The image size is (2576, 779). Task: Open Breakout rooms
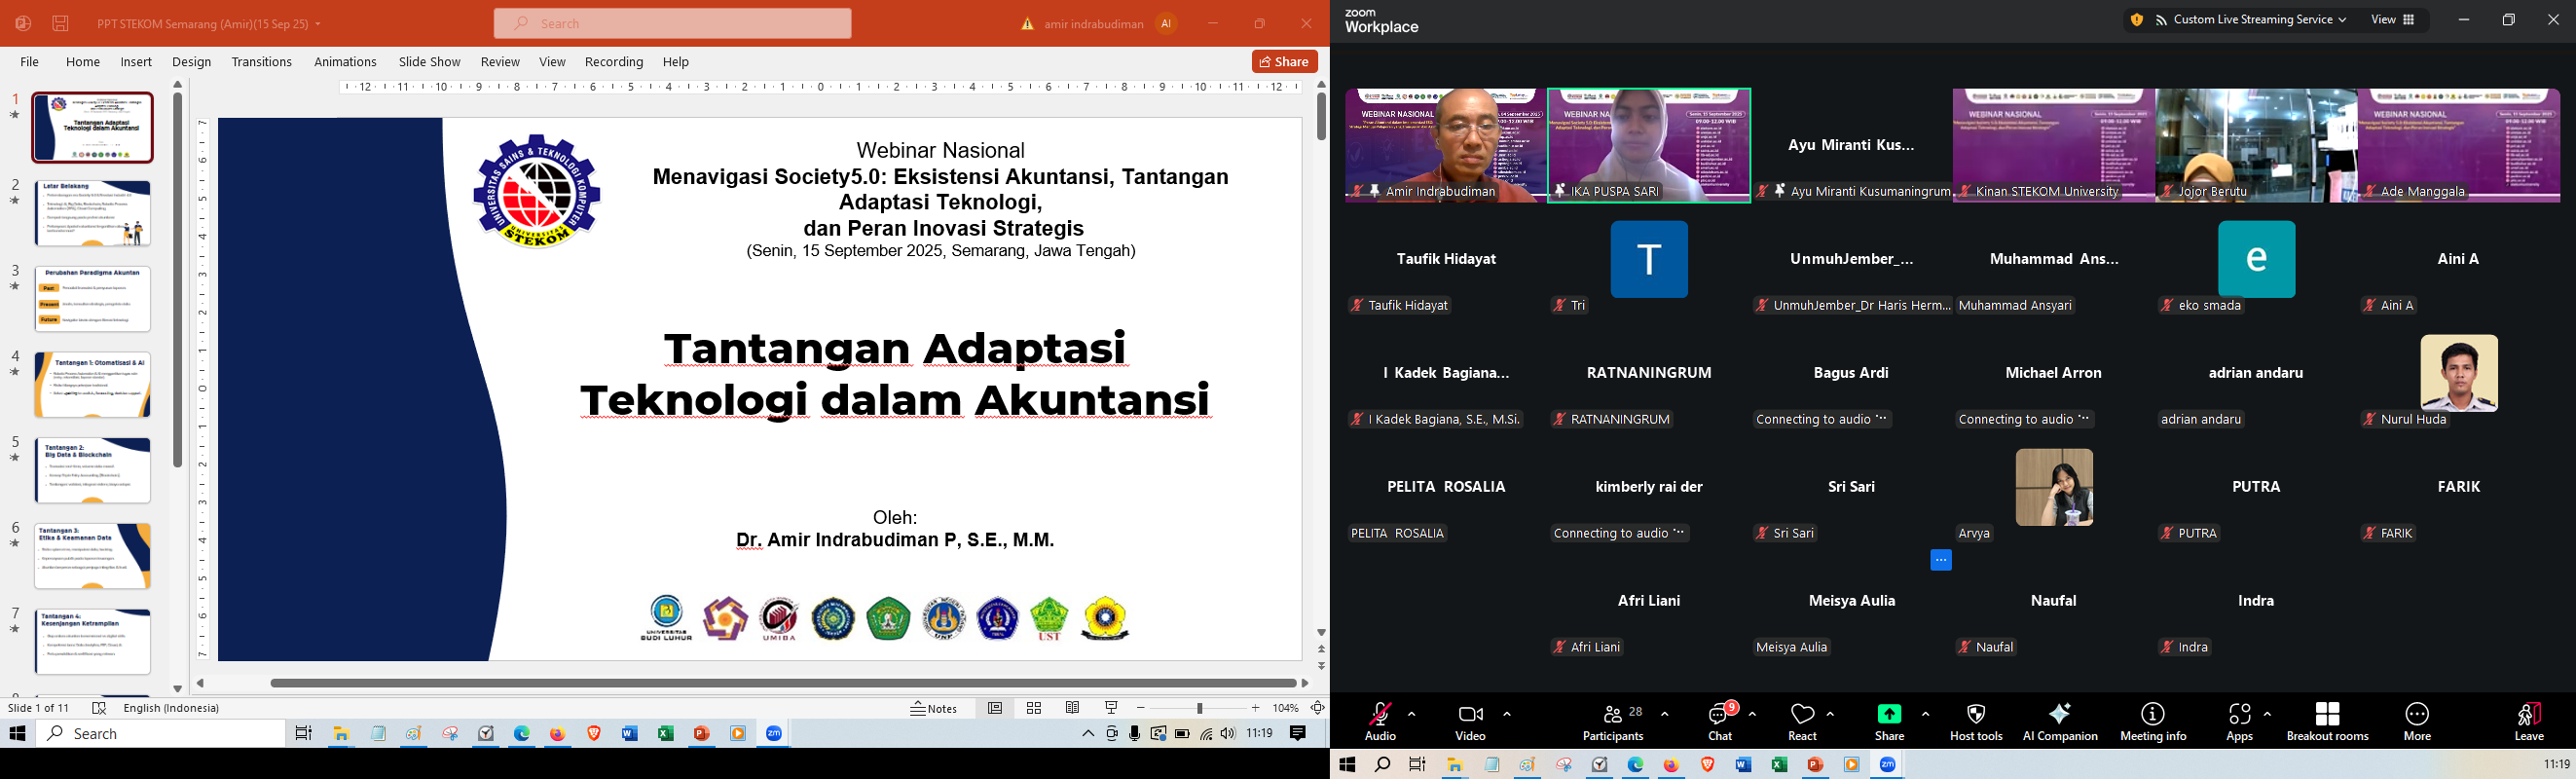pos(2327,721)
